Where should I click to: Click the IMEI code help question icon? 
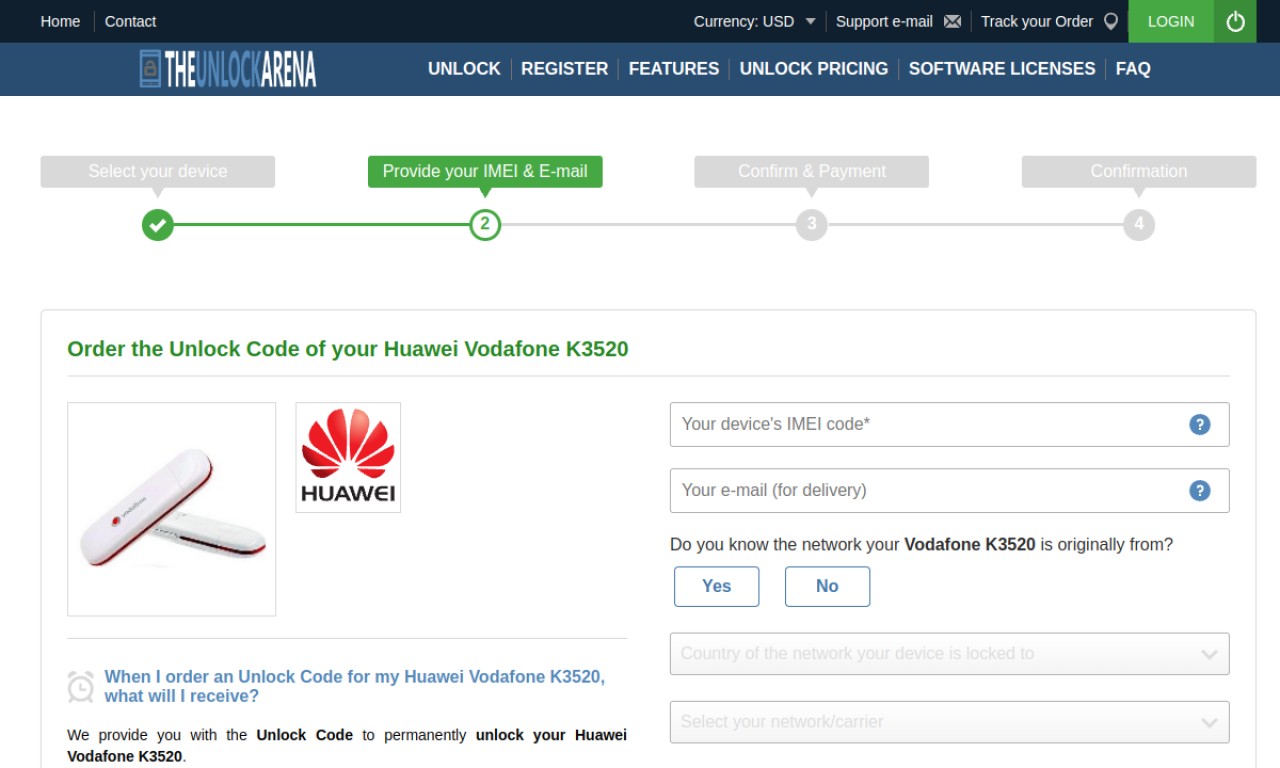click(x=1200, y=425)
